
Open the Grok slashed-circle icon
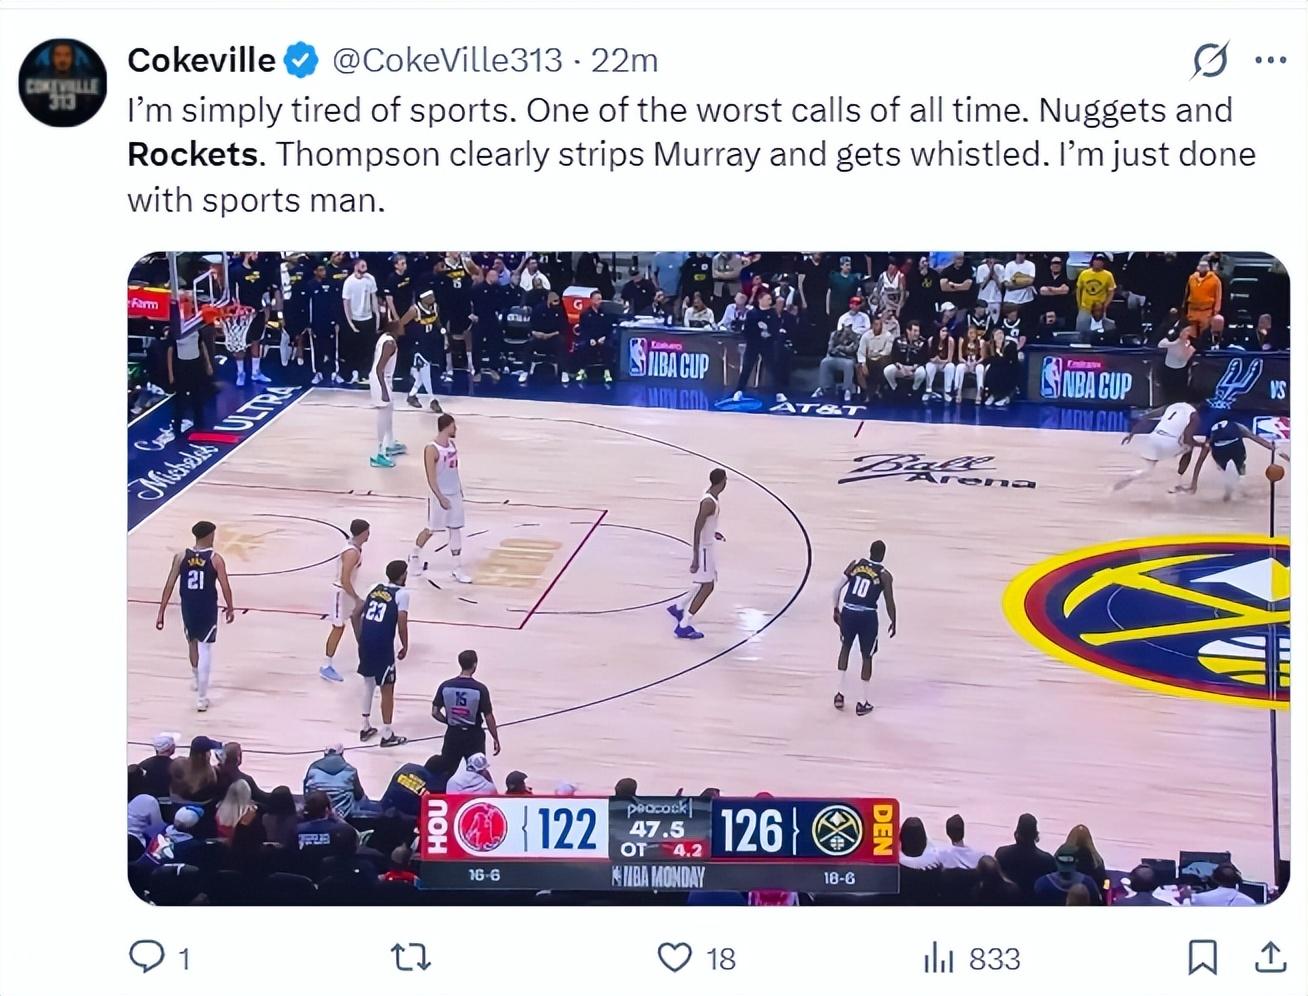pos(1210,61)
